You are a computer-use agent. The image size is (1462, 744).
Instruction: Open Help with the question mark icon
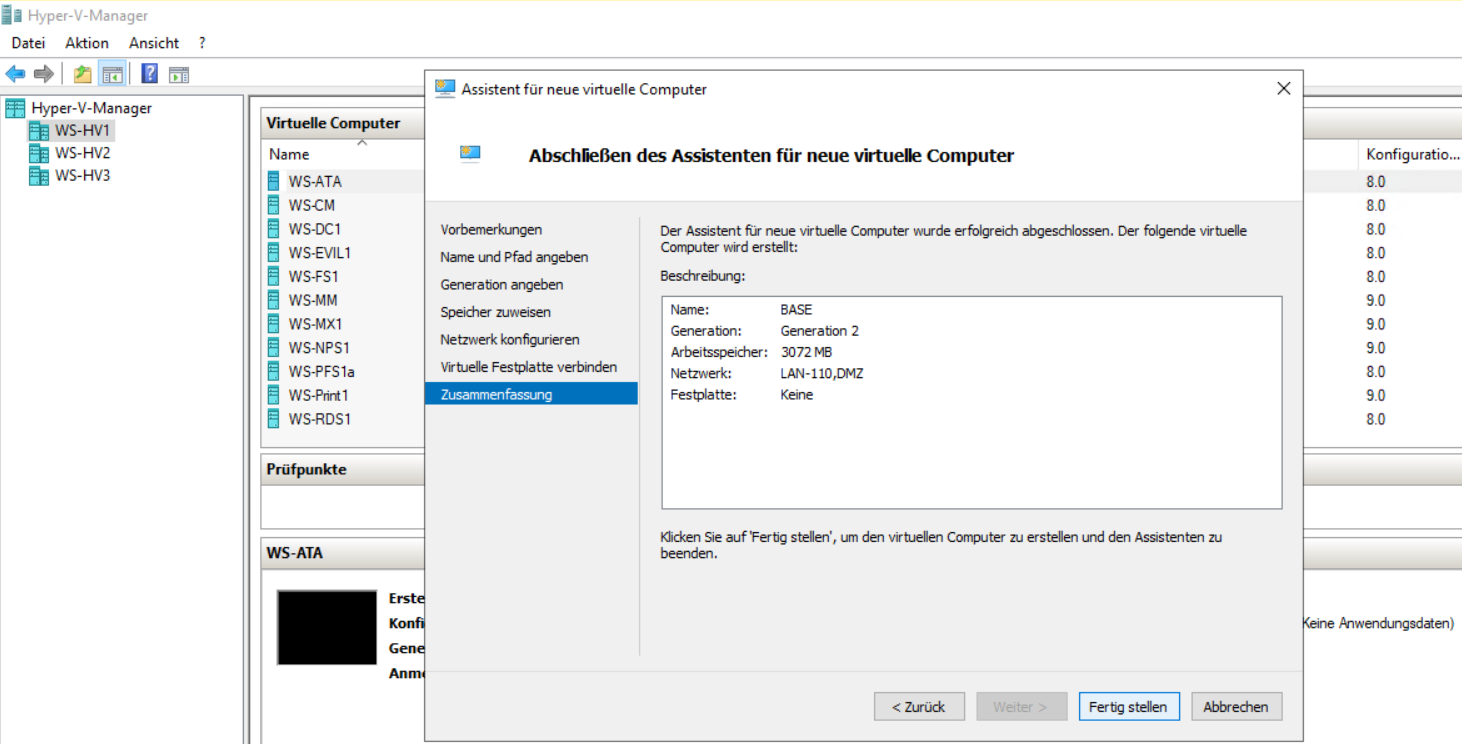pyautogui.click(x=150, y=74)
